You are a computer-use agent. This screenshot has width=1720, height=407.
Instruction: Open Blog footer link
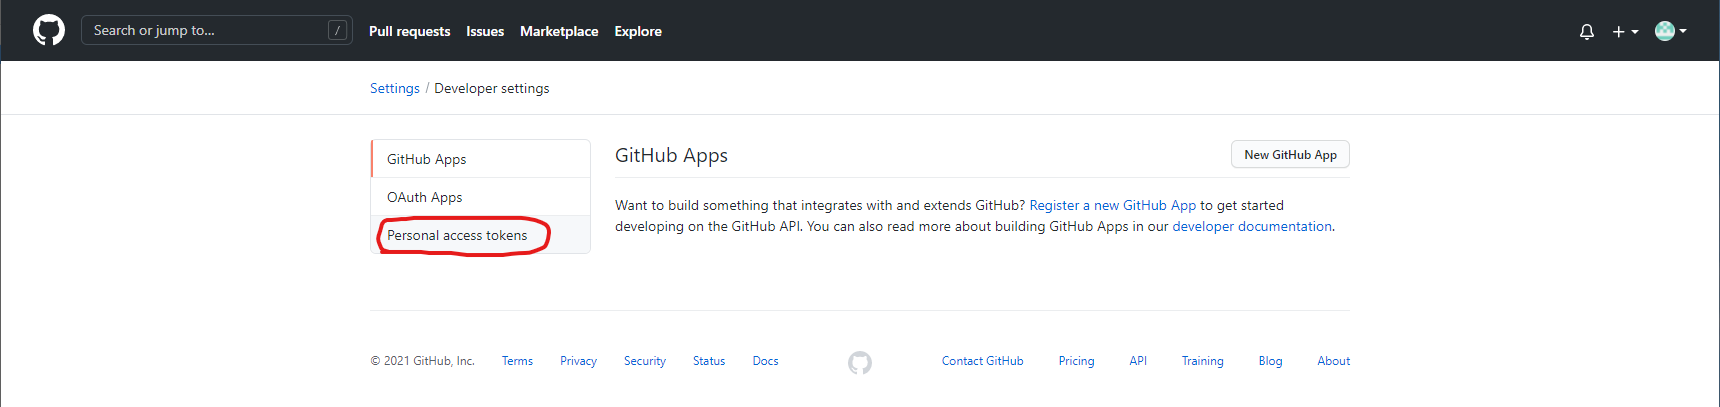coord(1270,361)
